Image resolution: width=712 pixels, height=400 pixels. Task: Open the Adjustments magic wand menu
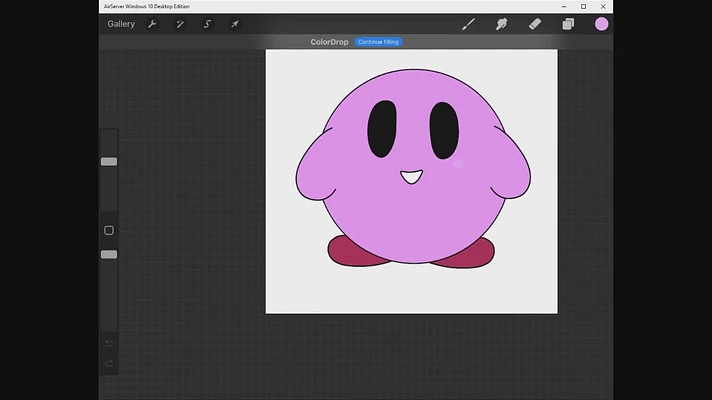tap(180, 24)
